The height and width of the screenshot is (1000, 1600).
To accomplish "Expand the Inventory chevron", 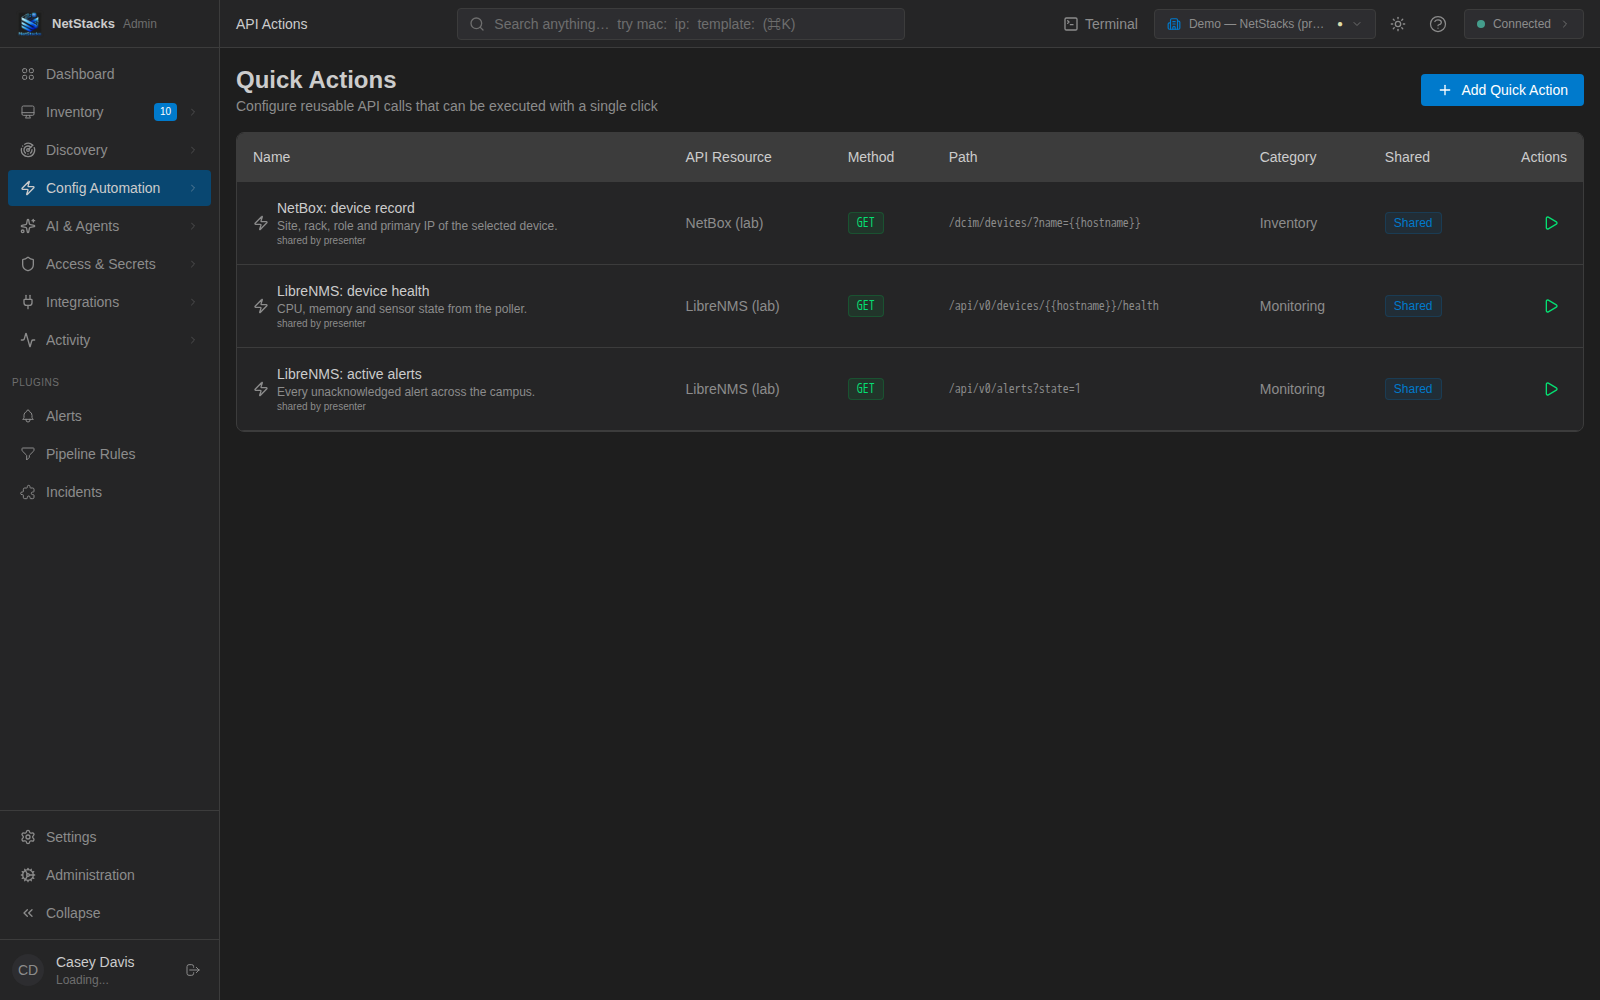I will tap(193, 112).
